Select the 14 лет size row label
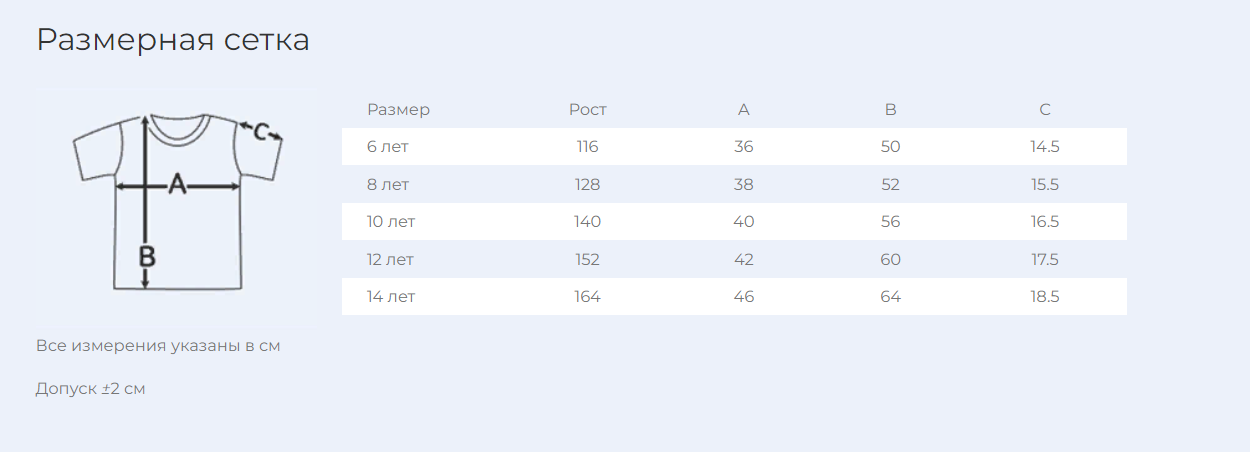The width and height of the screenshot is (1250, 452). (391, 297)
